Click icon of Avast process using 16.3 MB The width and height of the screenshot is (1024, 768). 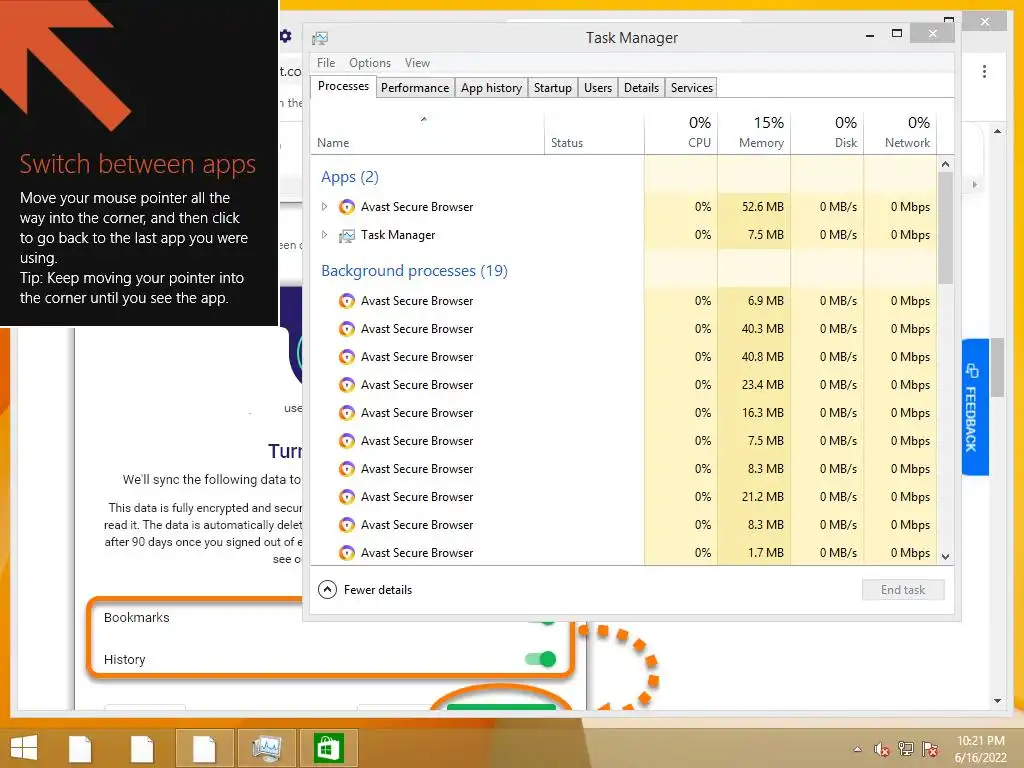[x=347, y=413]
